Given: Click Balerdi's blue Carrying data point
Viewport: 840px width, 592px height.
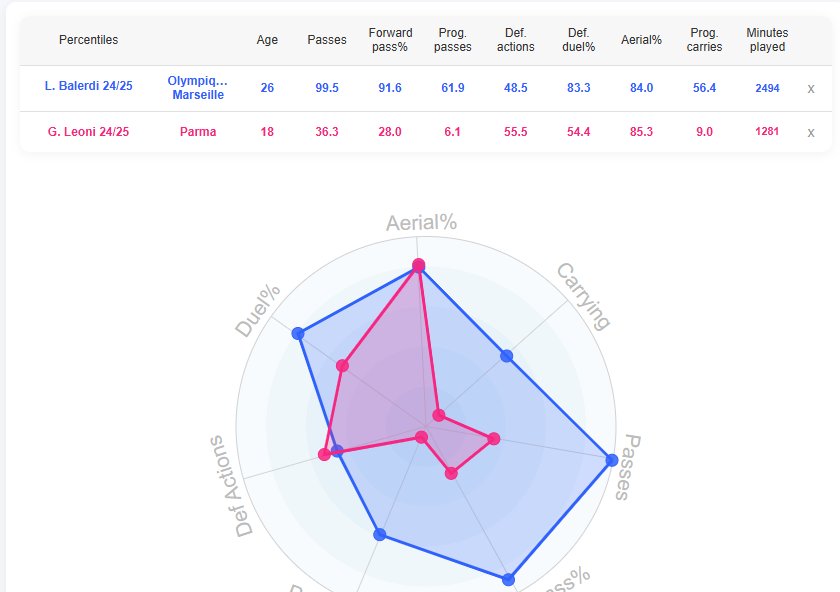Looking at the screenshot, I should coord(506,356).
